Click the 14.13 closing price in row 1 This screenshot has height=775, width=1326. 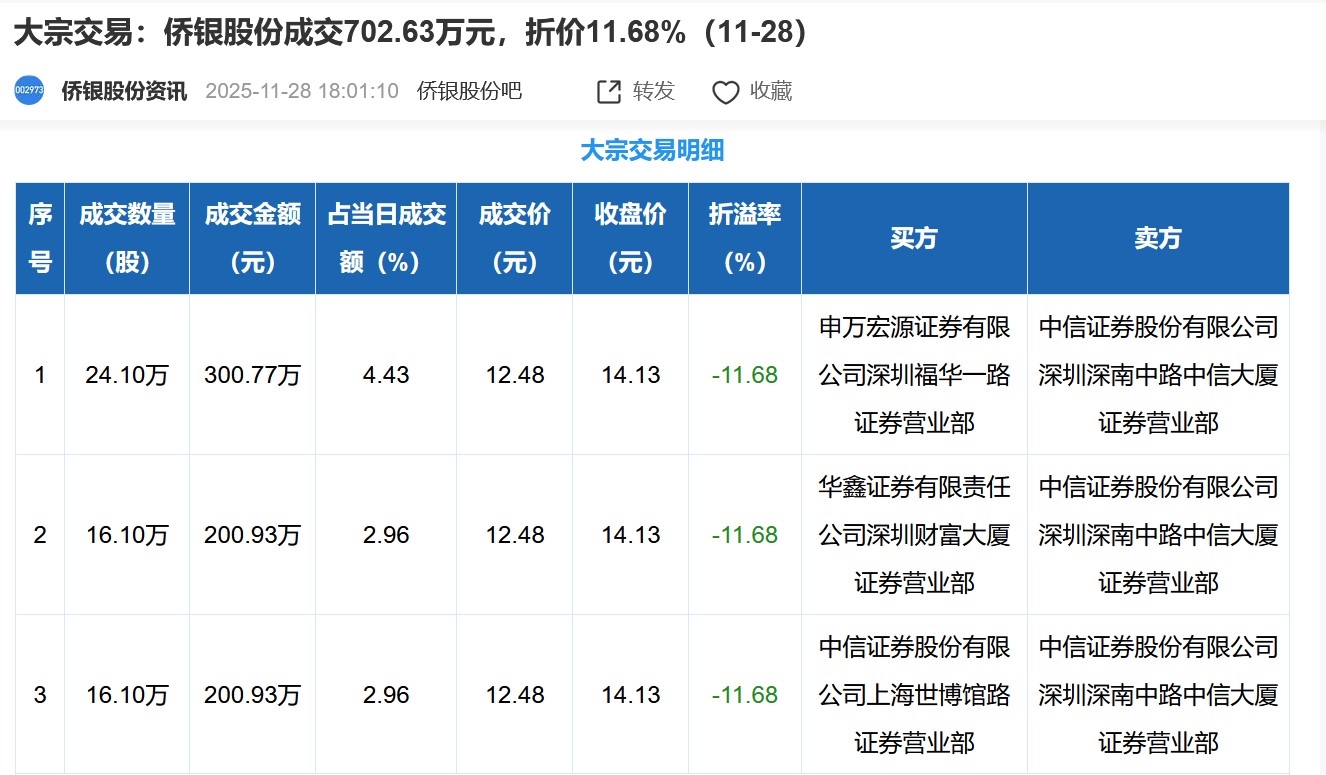click(x=631, y=375)
